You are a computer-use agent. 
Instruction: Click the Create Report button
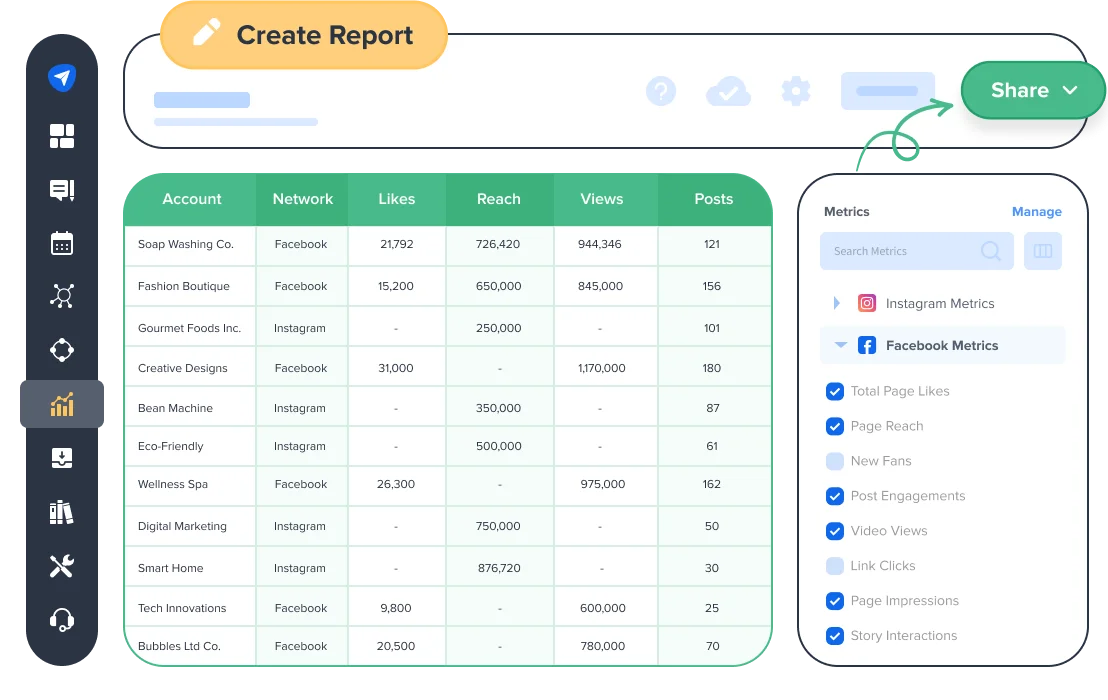(x=304, y=36)
